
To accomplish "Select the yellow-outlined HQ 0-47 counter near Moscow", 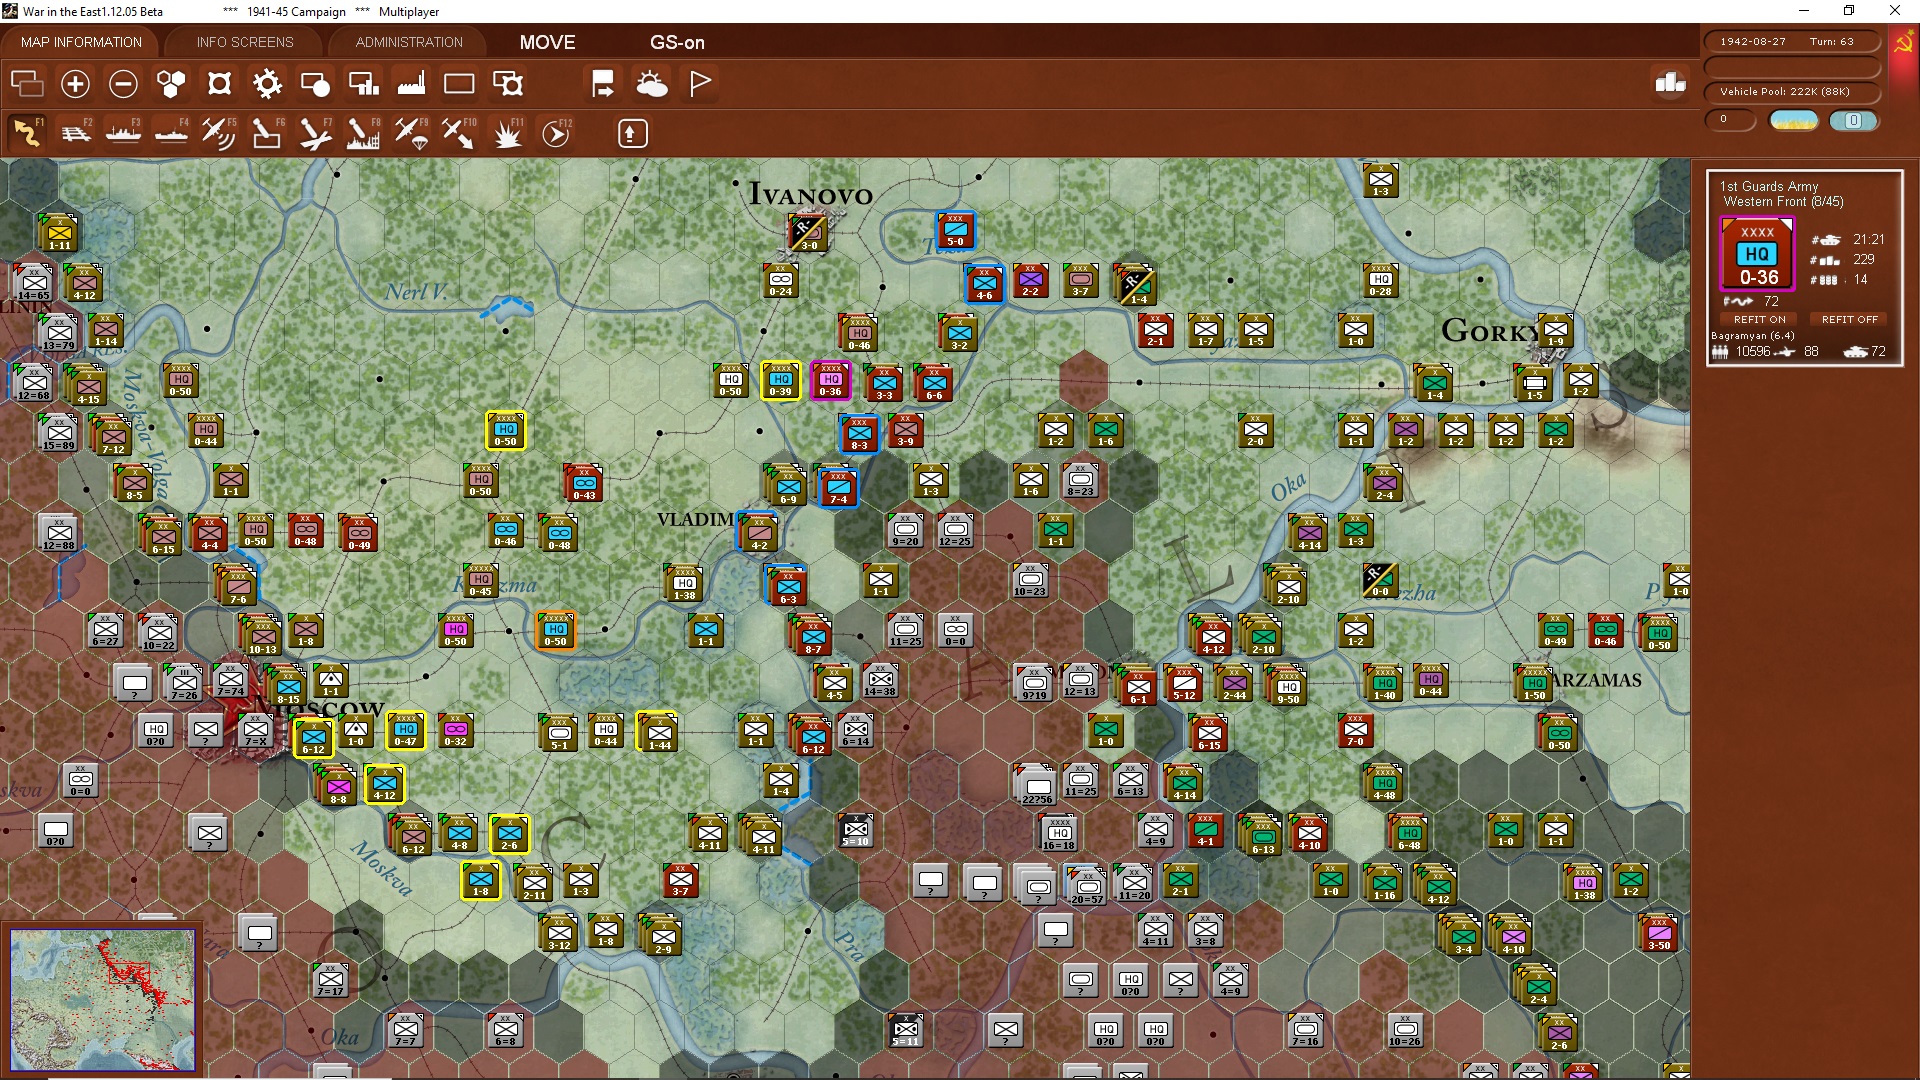I will pos(405,731).
